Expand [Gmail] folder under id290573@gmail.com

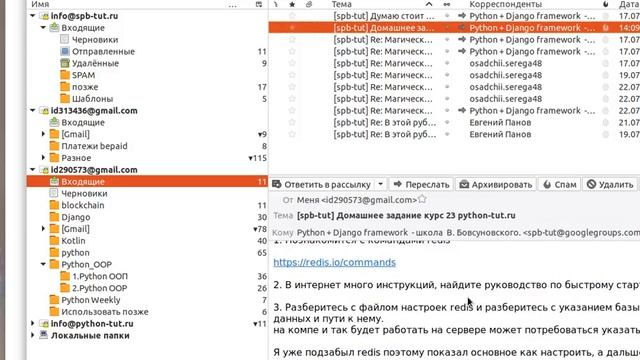43,229
